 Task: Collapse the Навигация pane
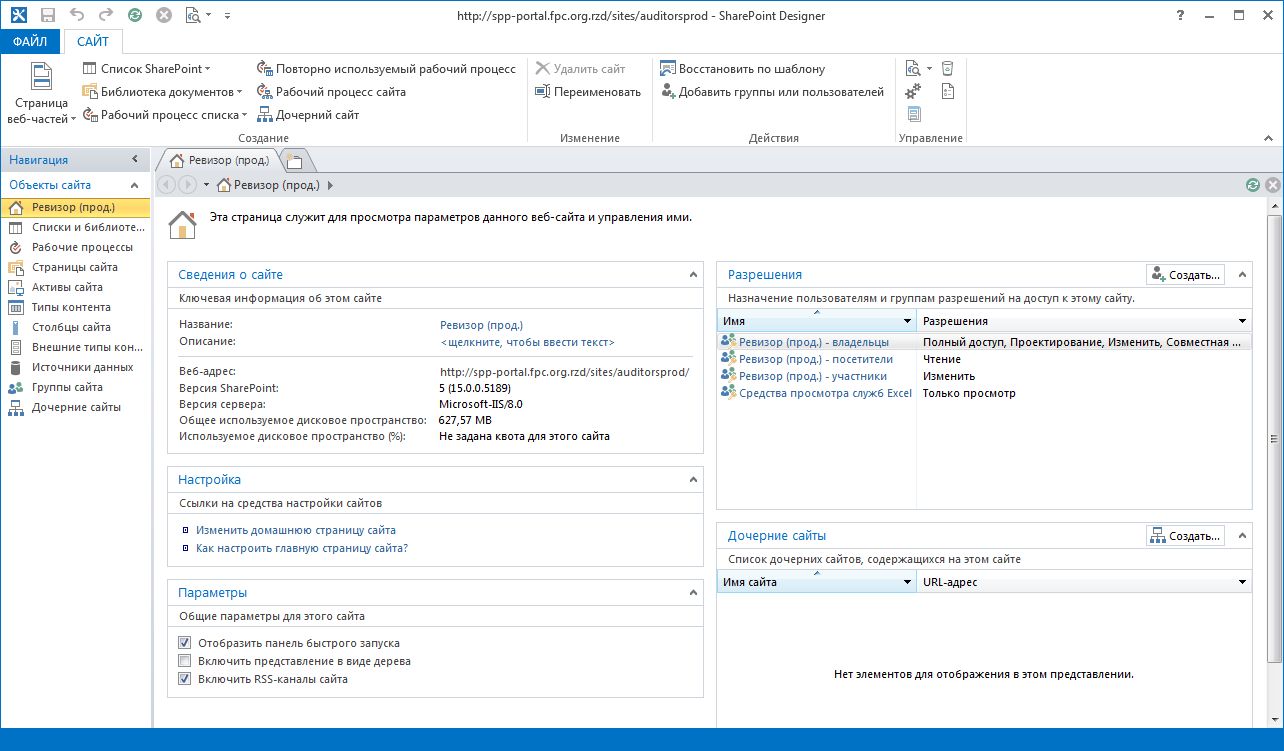pyautogui.click(x=135, y=160)
